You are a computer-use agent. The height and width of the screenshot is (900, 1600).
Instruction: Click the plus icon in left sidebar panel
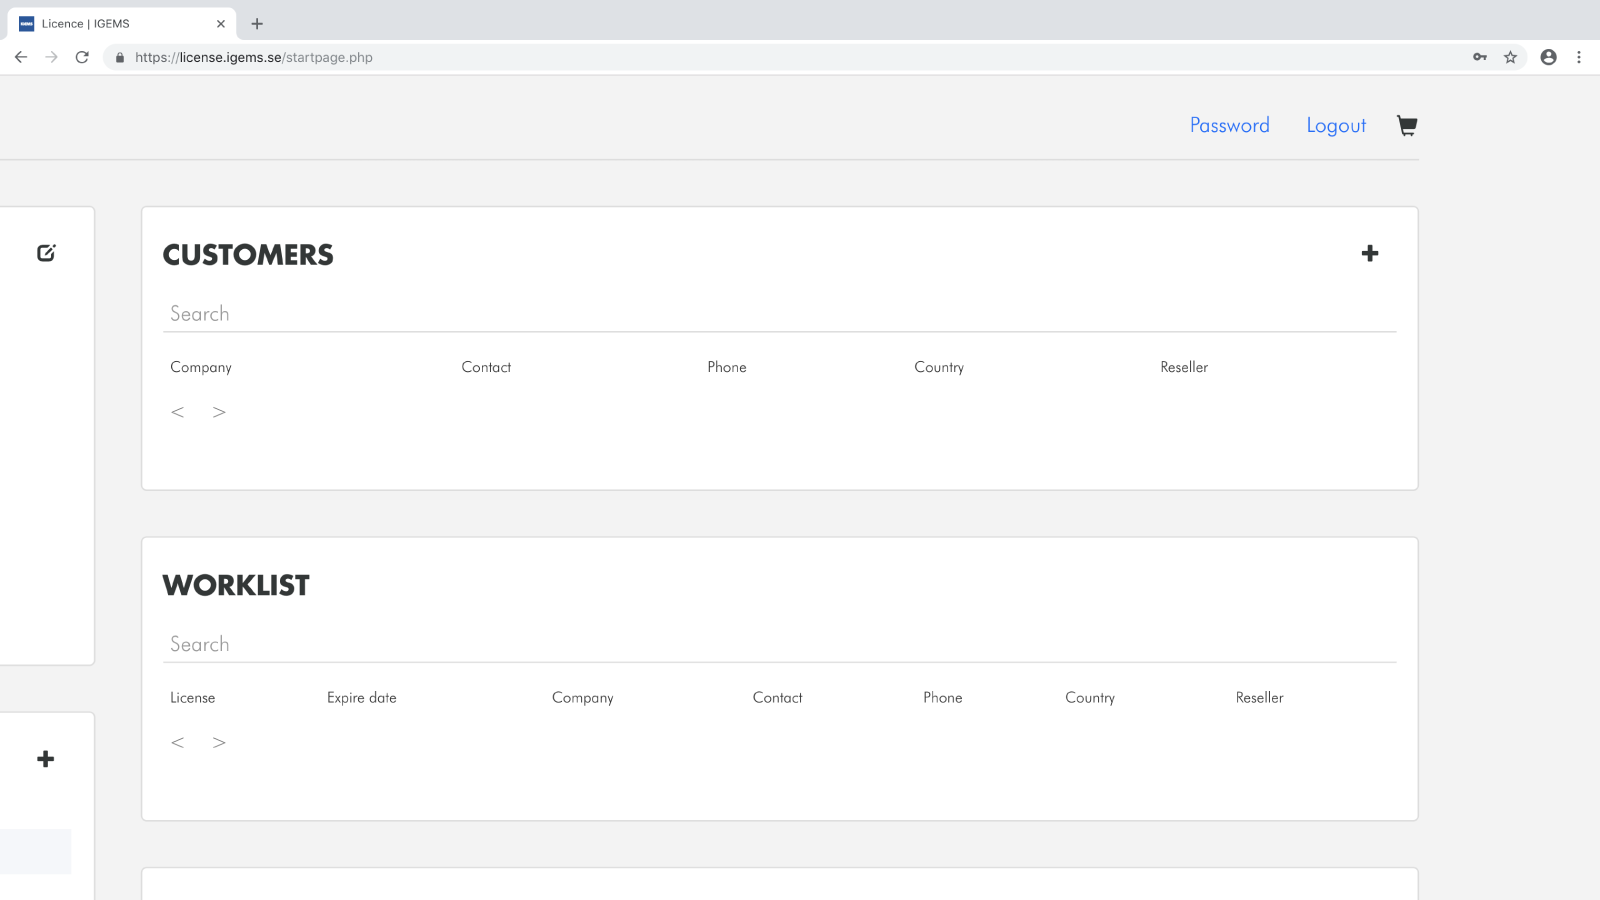[x=45, y=759]
